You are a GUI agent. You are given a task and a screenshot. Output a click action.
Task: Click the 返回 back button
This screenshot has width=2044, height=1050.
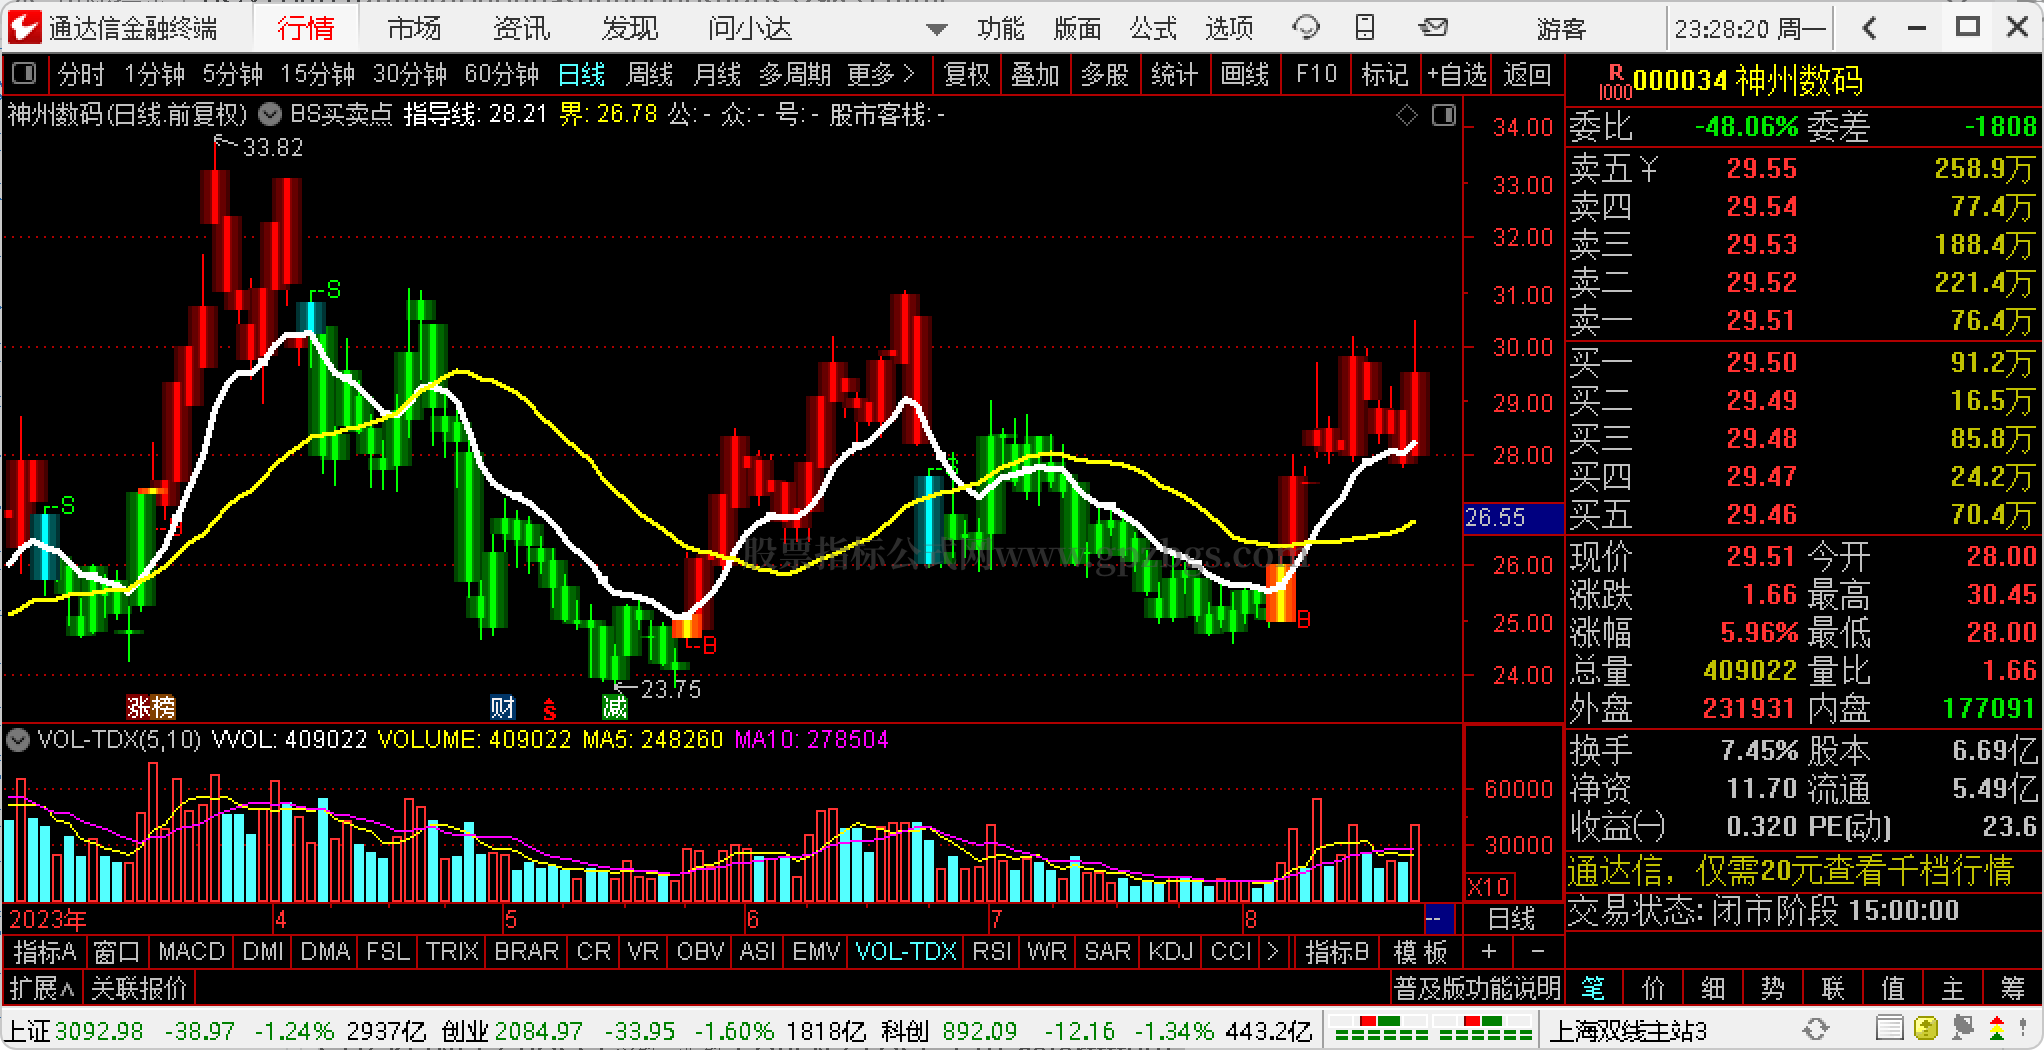point(1527,75)
